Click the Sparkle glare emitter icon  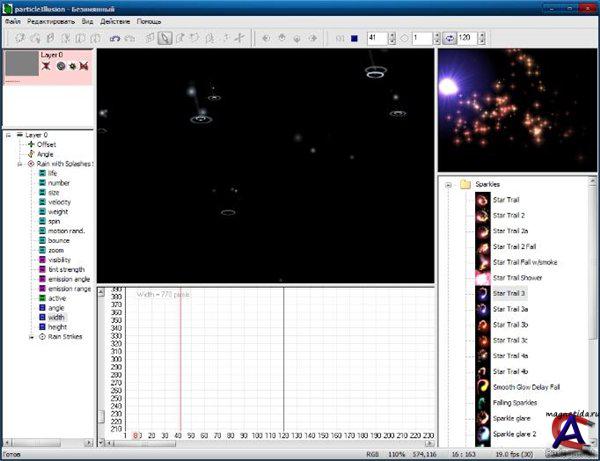coord(482,417)
